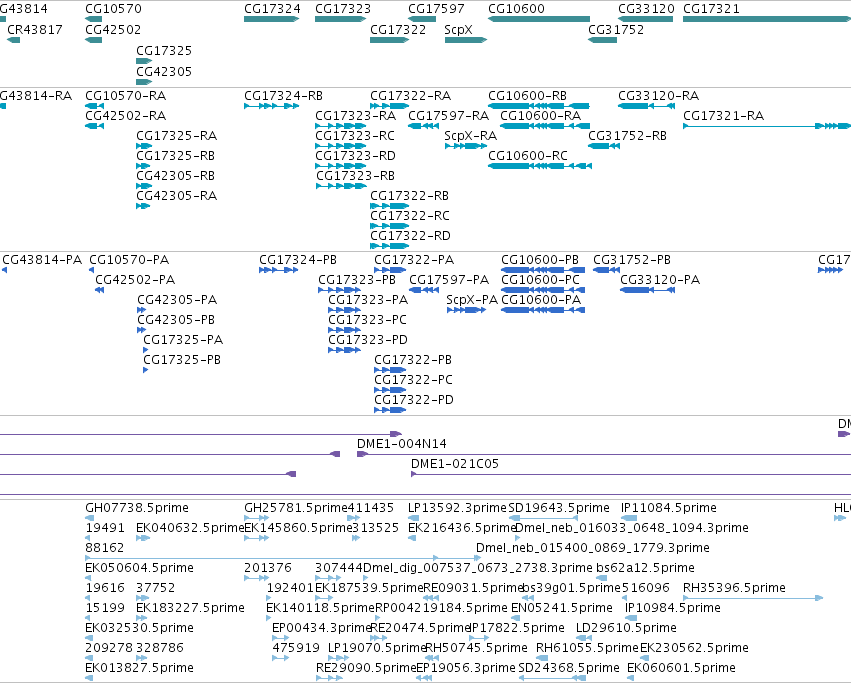Select the CG17321 gene feature
Image resolution: width=851 pixels, height=683 pixels.
click(x=767, y=19)
